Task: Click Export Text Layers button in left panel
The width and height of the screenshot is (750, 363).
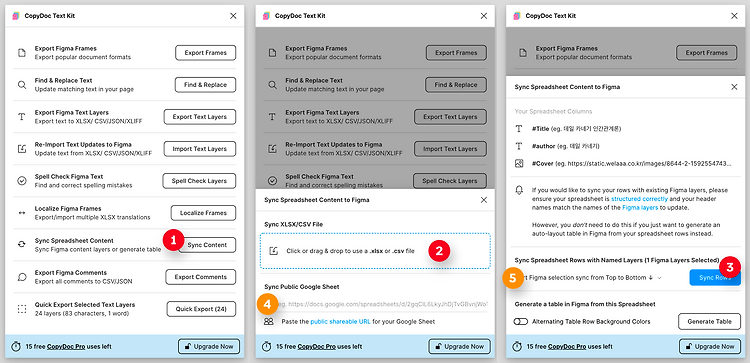Action: pyautogui.click(x=200, y=117)
